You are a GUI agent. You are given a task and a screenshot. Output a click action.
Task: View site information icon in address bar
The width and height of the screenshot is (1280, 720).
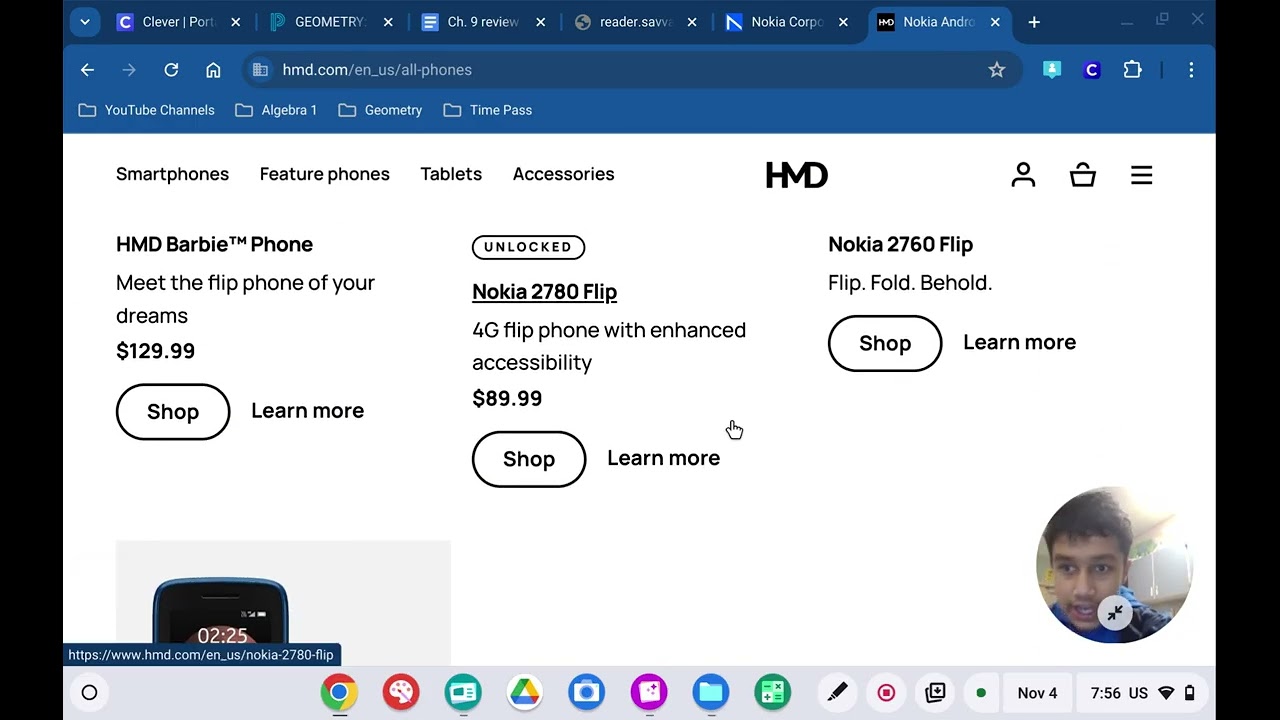pos(260,70)
